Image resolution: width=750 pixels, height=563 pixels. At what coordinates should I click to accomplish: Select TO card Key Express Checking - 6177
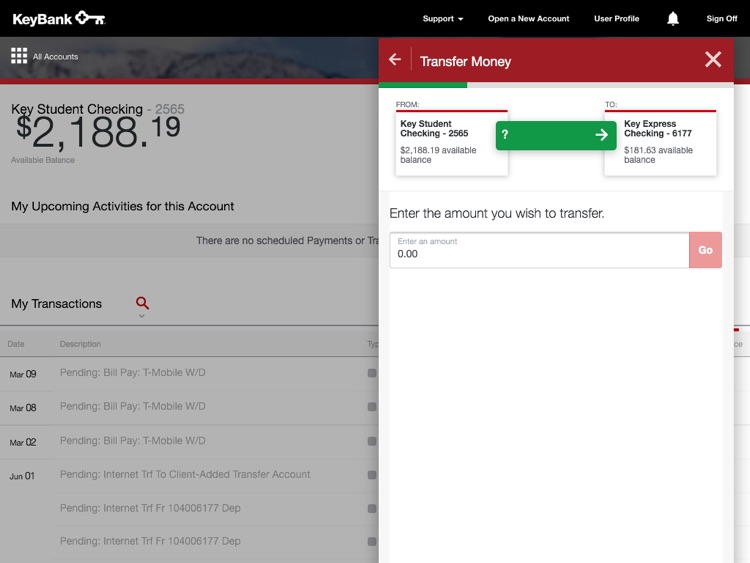point(661,143)
